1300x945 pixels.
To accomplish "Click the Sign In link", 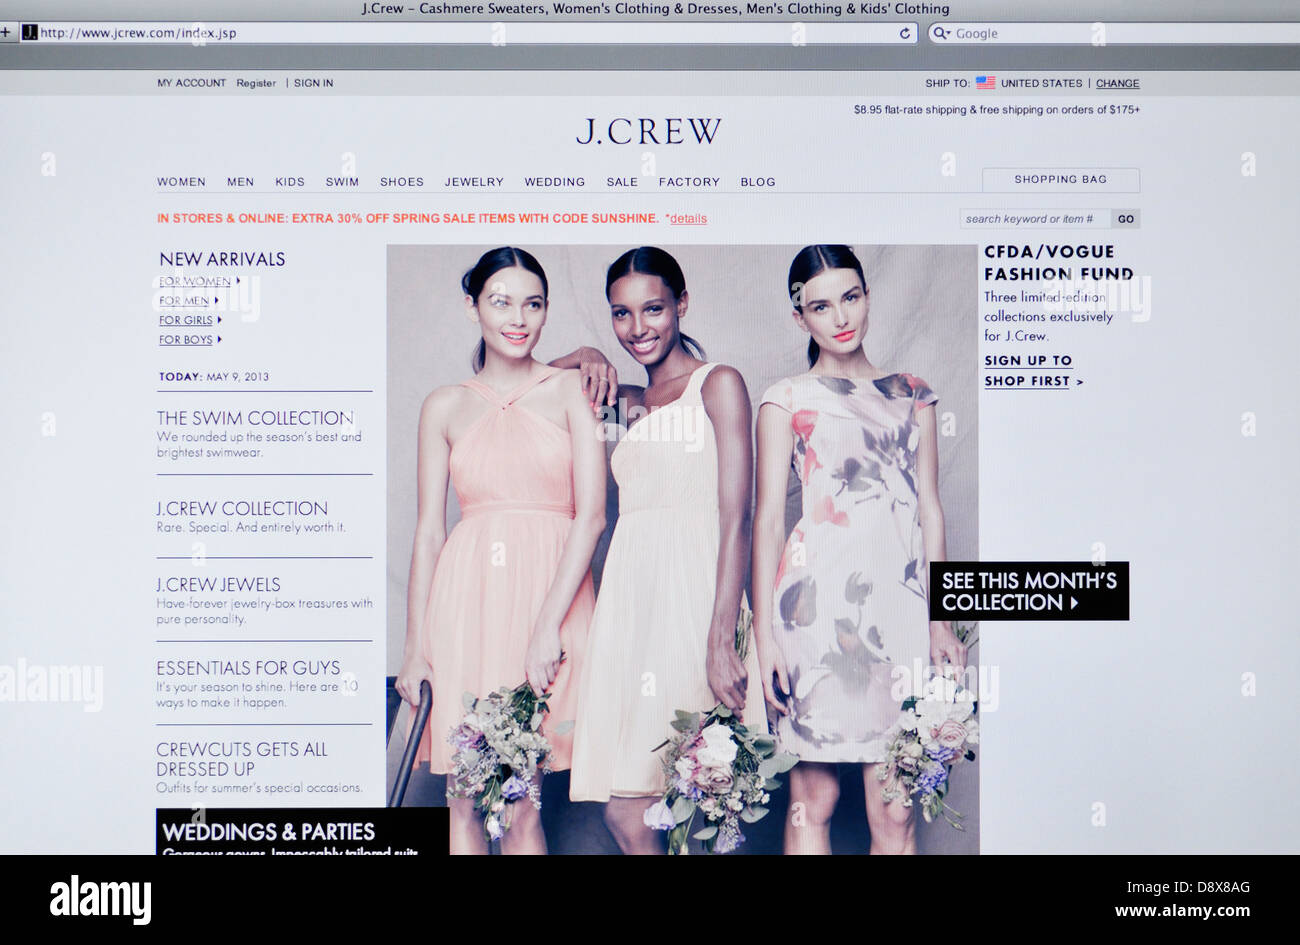I will [x=314, y=83].
